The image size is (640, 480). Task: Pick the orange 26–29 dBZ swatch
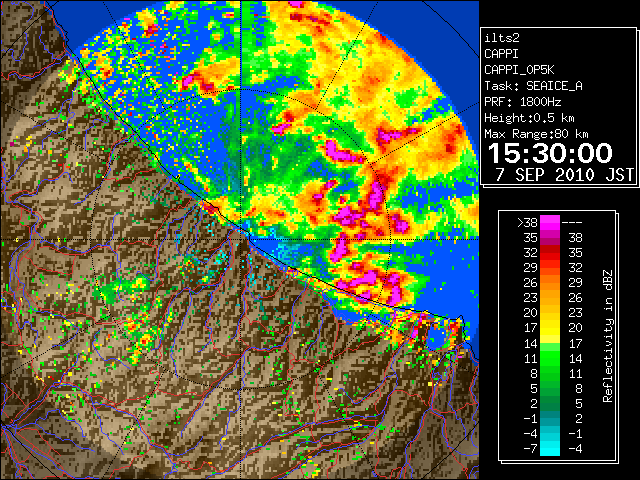(550, 283)
